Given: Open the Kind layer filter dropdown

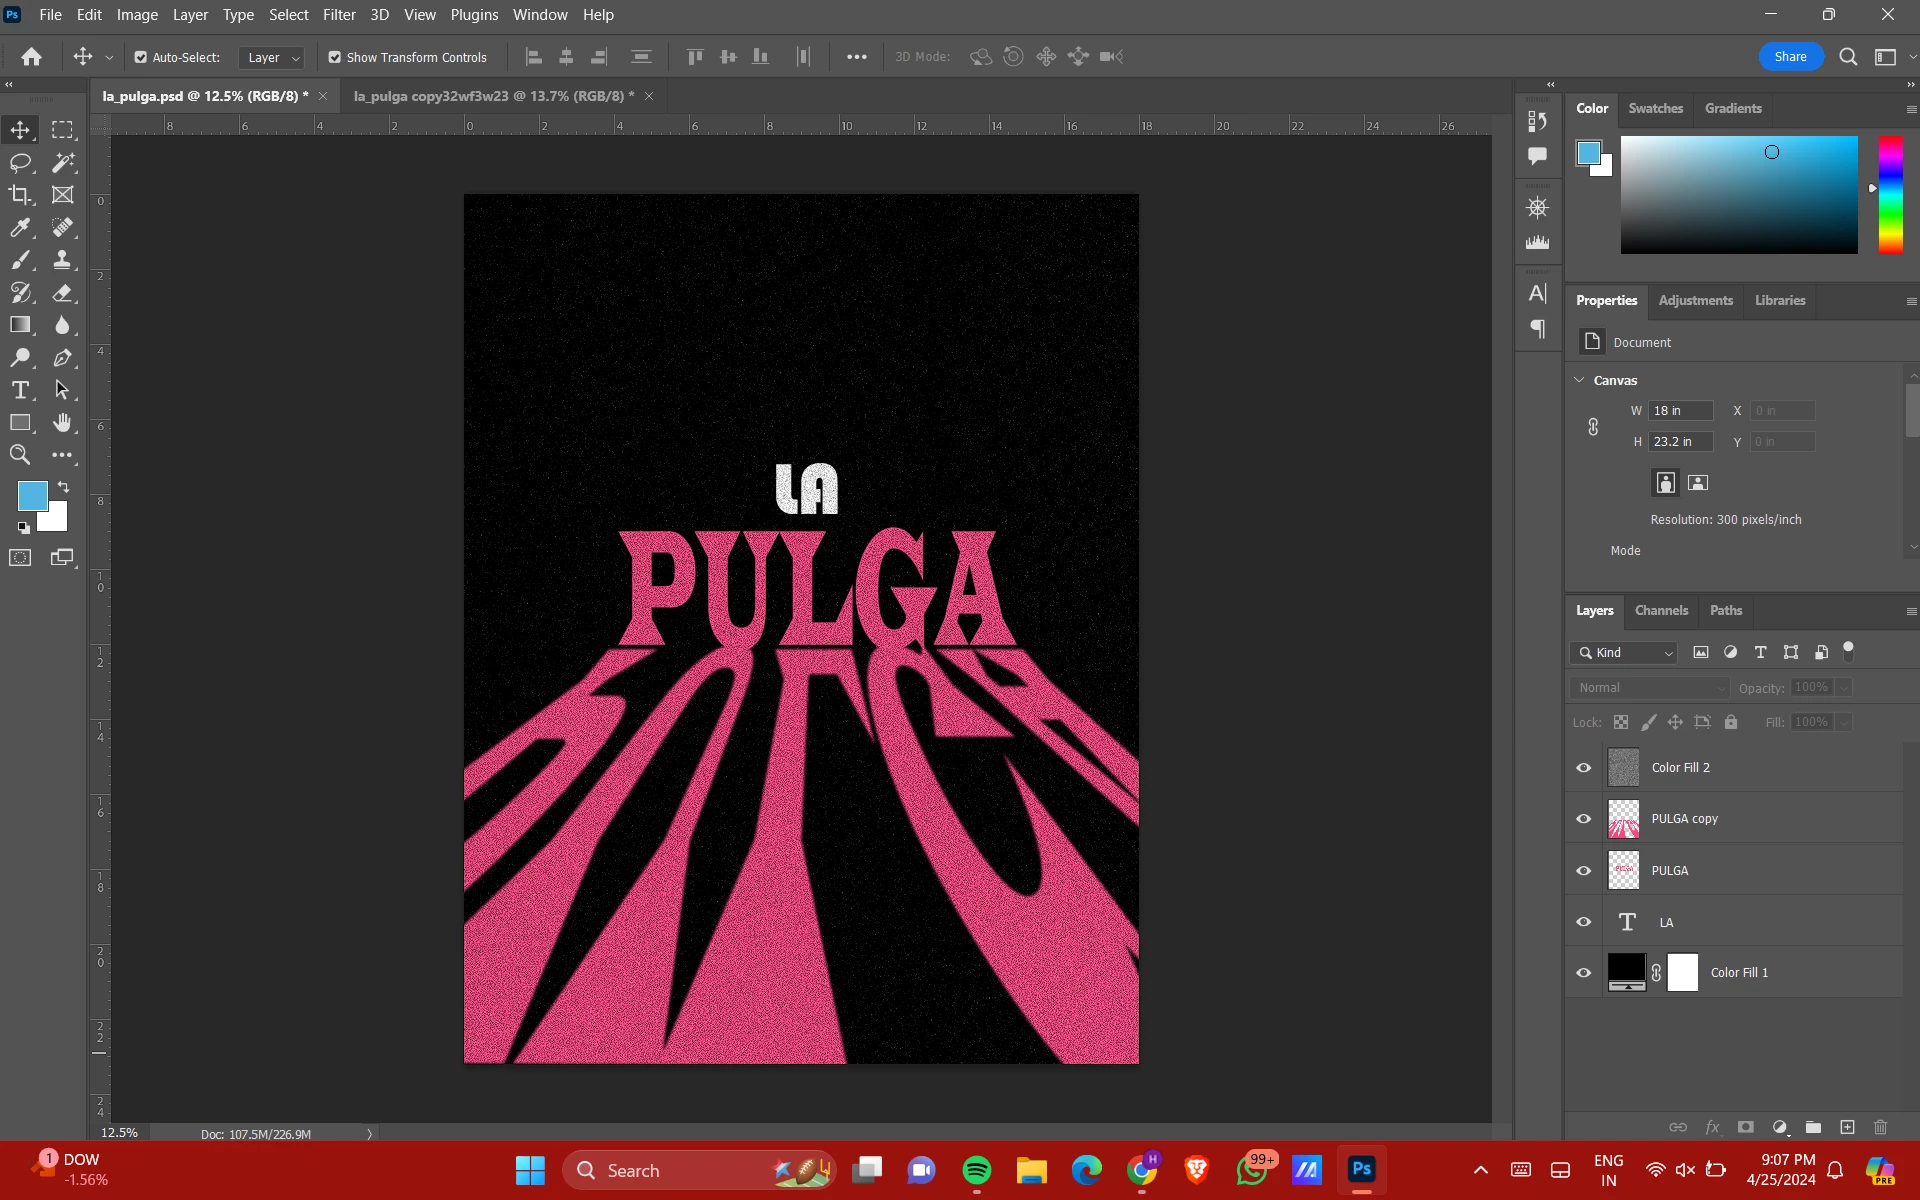Looking at the screenshot, I should (1625, 653).
